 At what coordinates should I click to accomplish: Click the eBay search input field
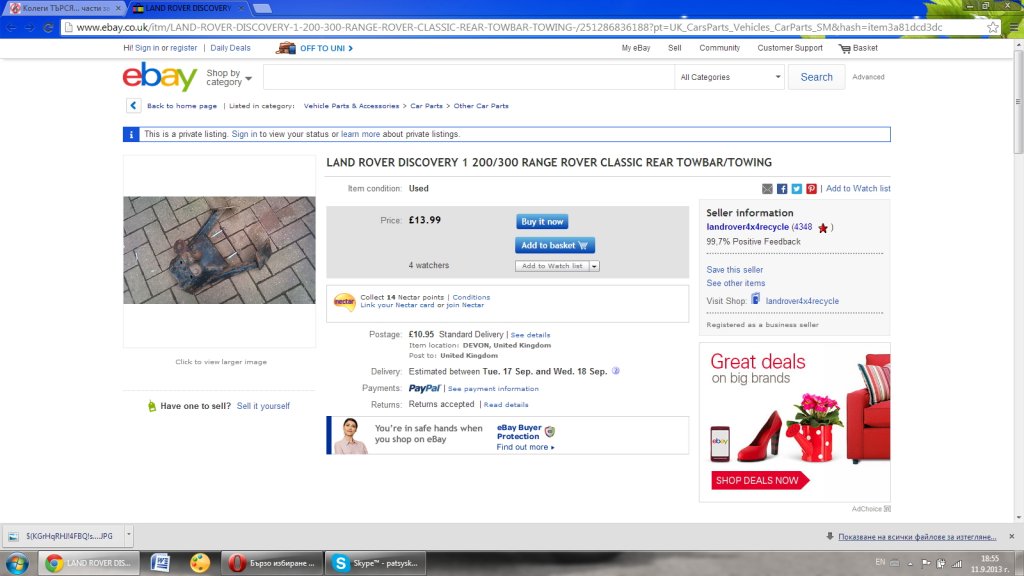pyautogui.click(x=469, y=77)
